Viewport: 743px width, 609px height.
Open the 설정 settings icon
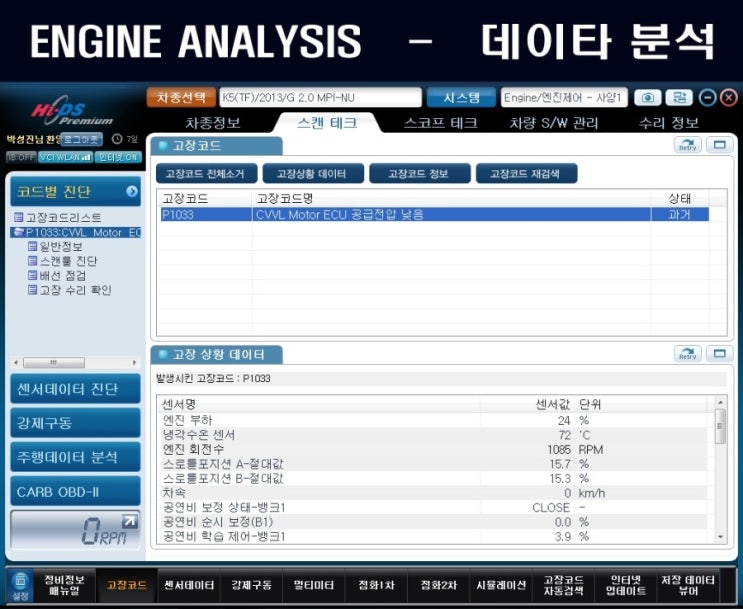tap(20, 586)
